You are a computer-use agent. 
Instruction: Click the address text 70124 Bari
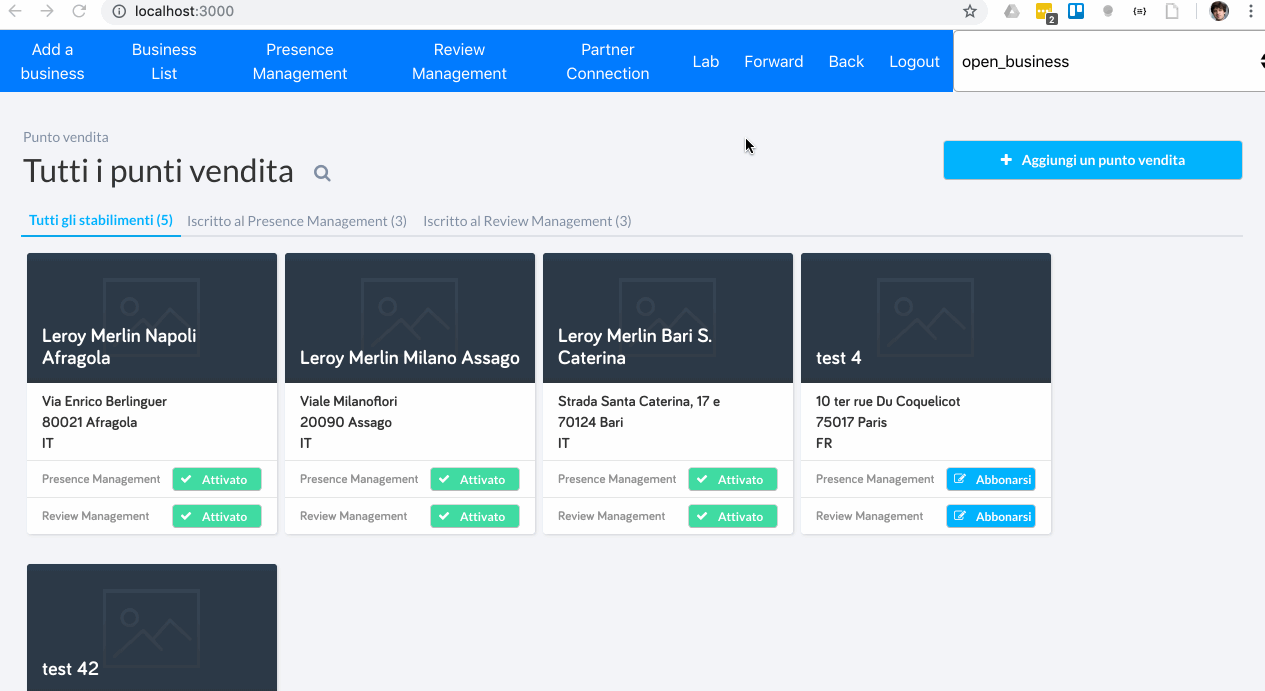pyautogui.click(x=590, y=422)
